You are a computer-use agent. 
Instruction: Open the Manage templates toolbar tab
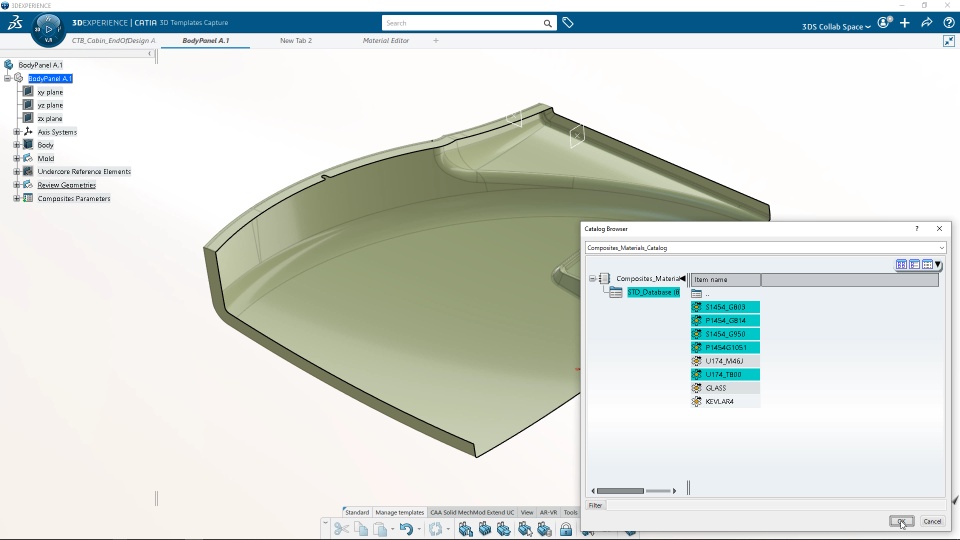[399, 512]
